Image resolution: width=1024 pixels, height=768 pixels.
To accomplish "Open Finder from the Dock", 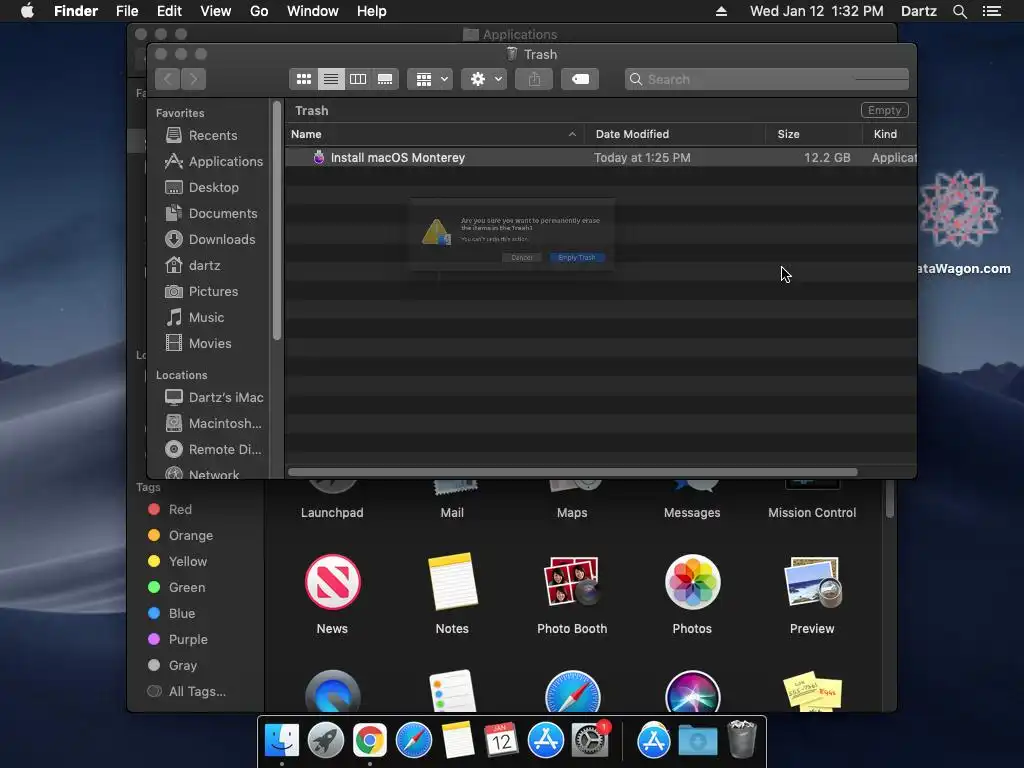I will (281, 741).
